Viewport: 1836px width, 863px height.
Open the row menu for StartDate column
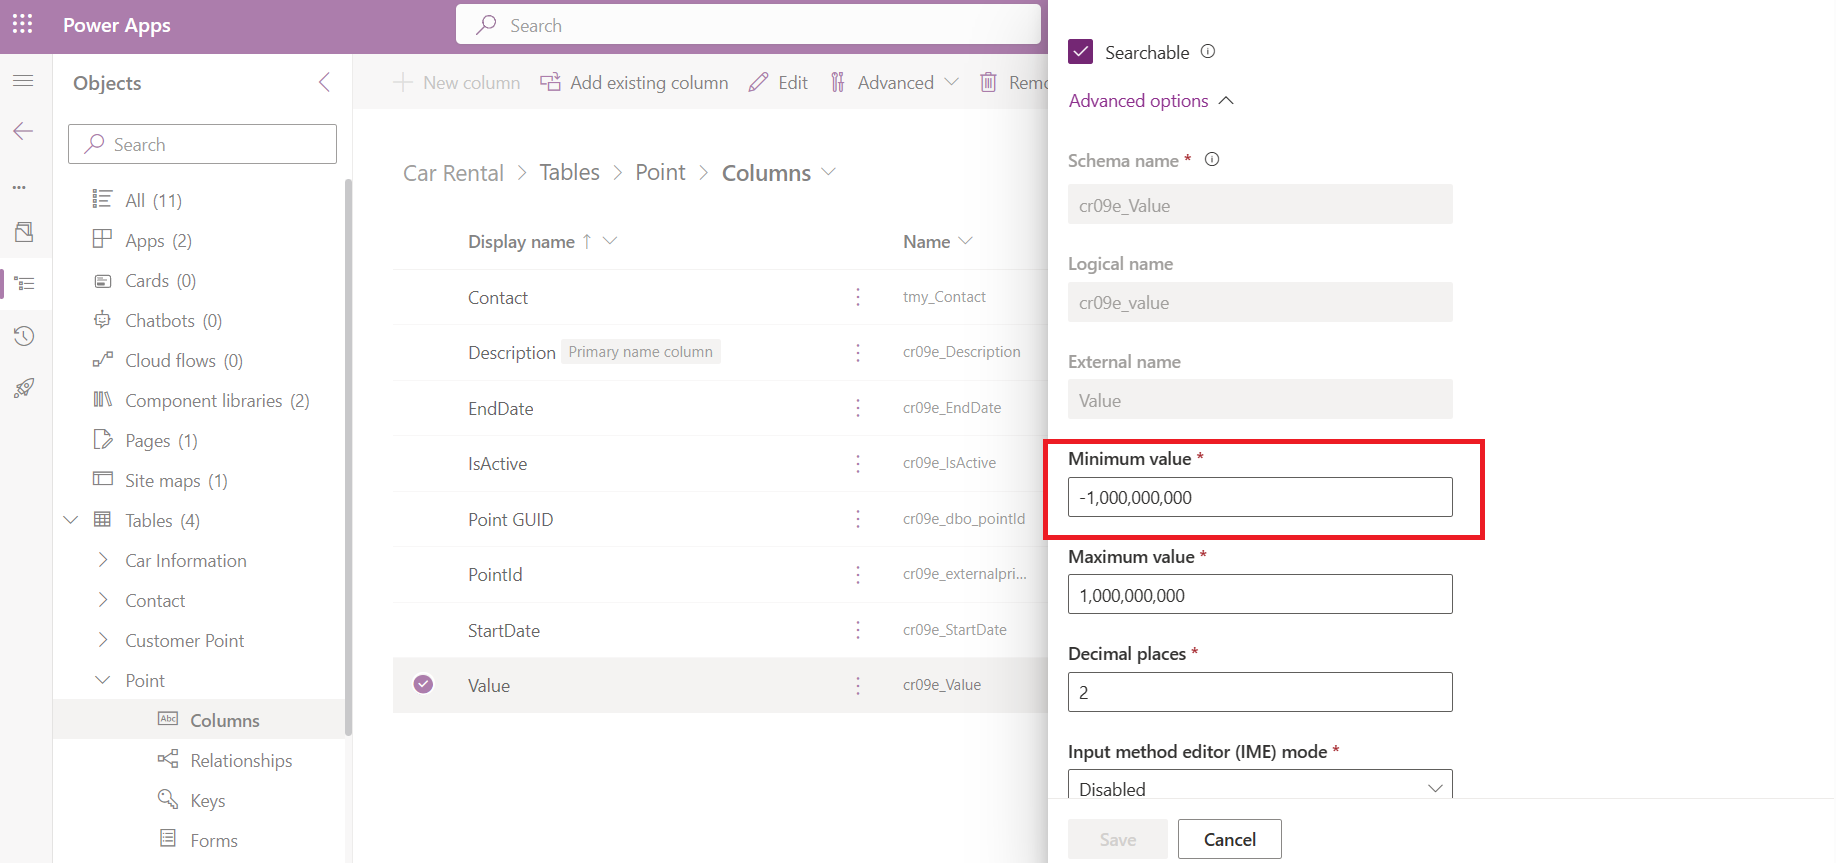tap(858, 630)
